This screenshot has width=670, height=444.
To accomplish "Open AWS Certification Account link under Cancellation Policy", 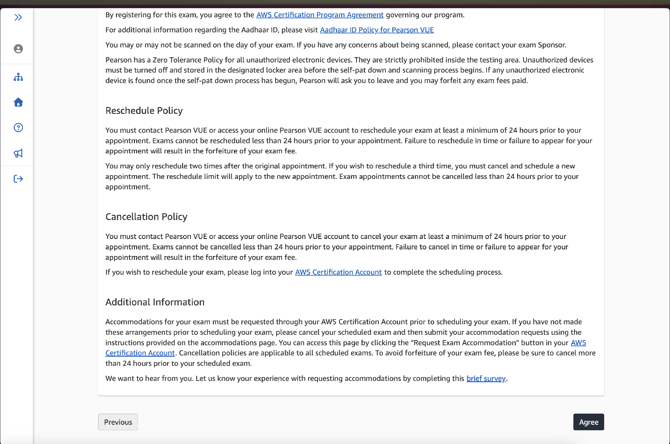I will coord(338,272).
